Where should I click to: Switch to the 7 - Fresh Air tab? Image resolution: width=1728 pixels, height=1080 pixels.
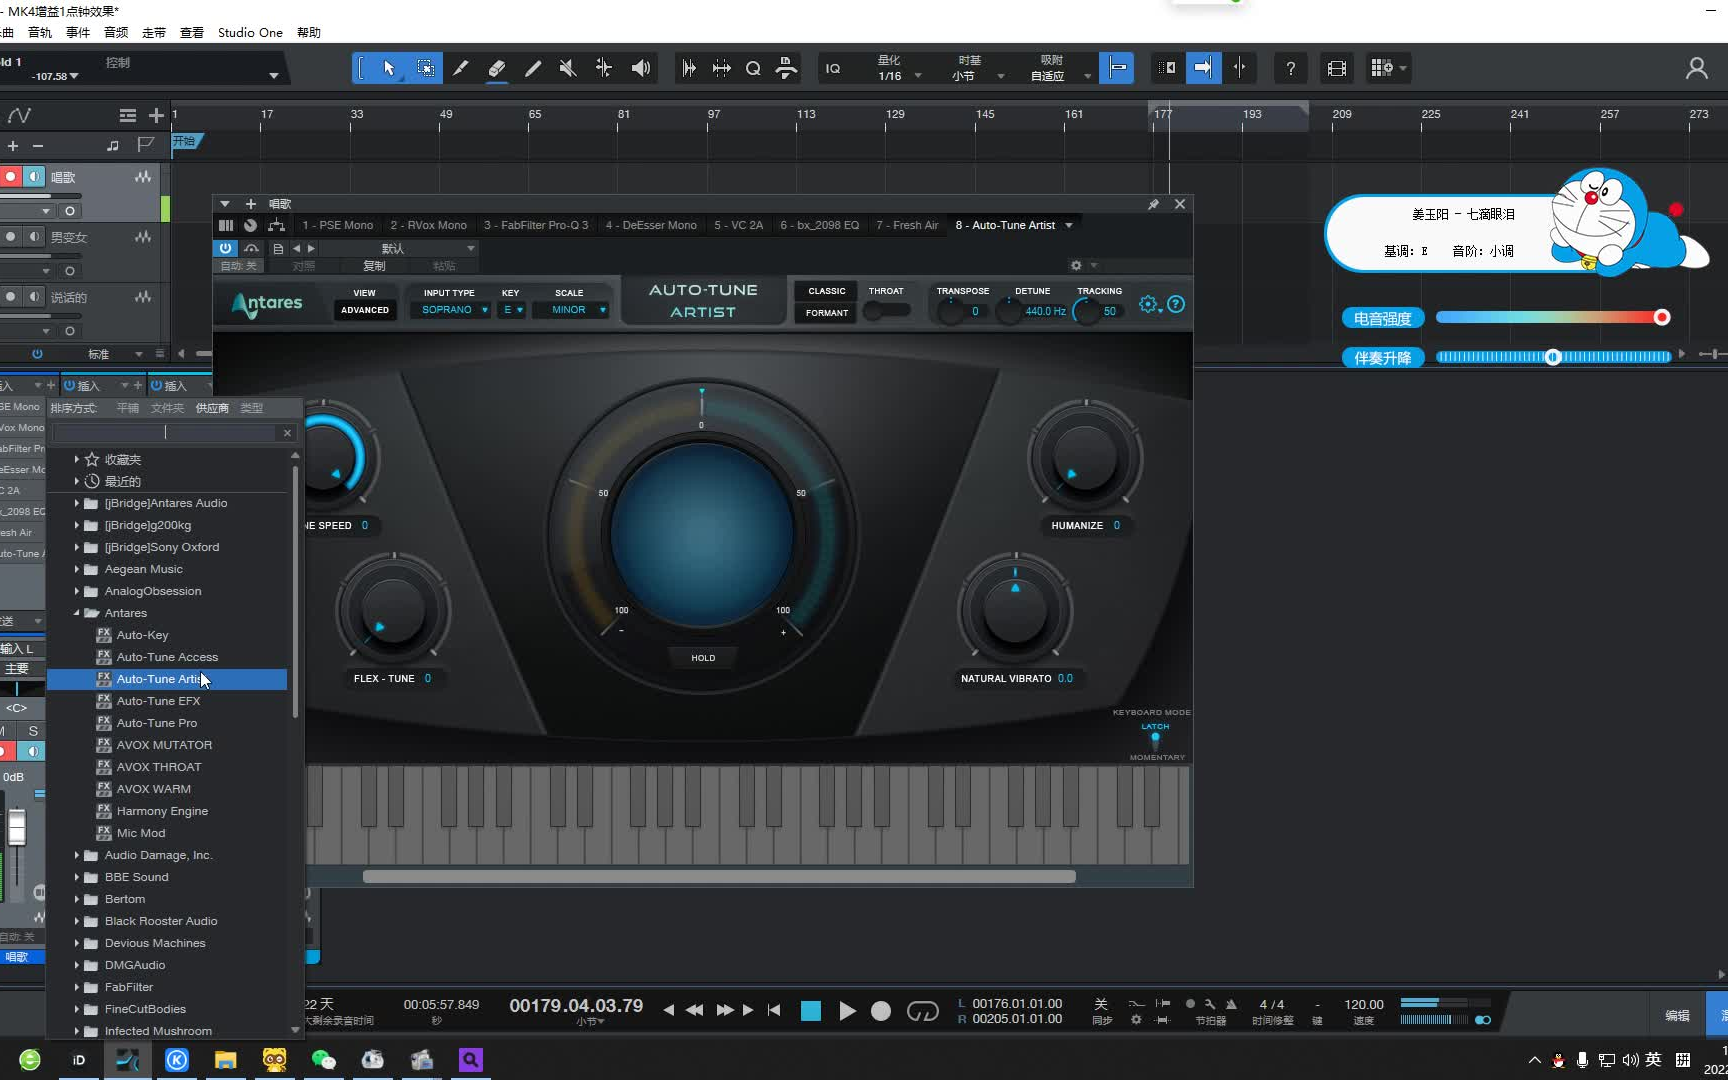point(907,225)
